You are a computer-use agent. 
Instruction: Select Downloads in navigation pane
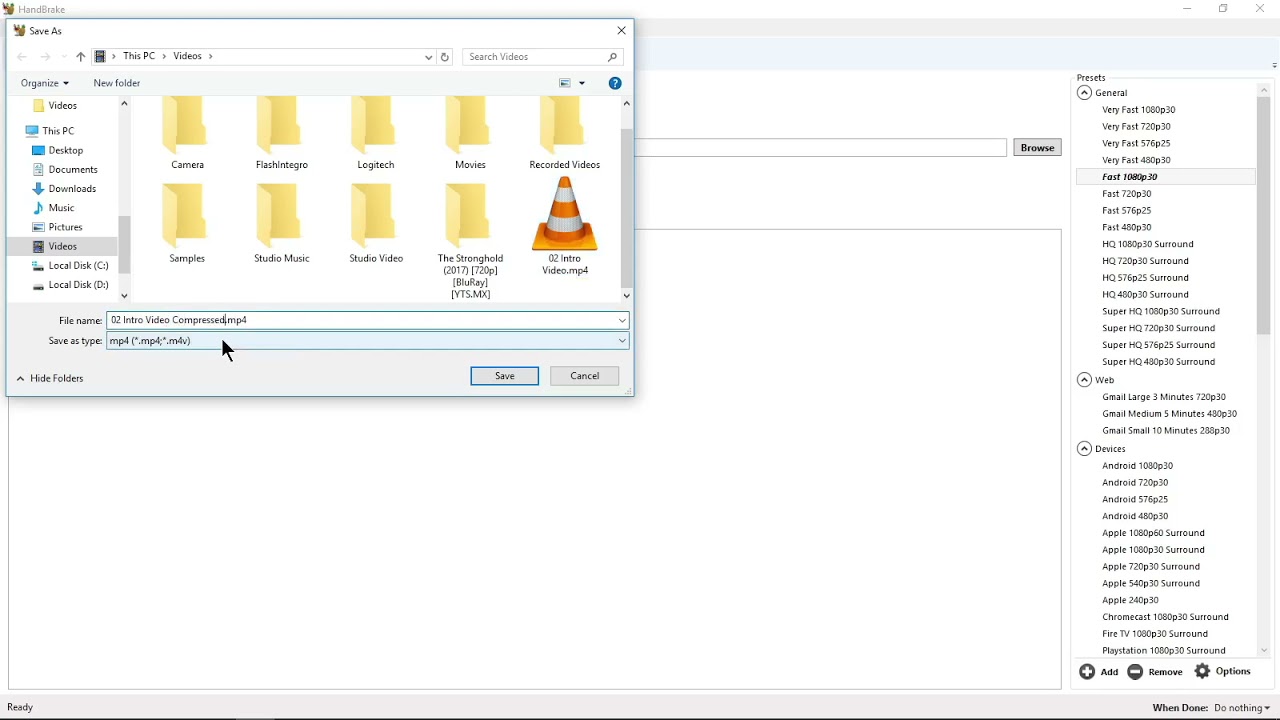(x=64, y=189)
